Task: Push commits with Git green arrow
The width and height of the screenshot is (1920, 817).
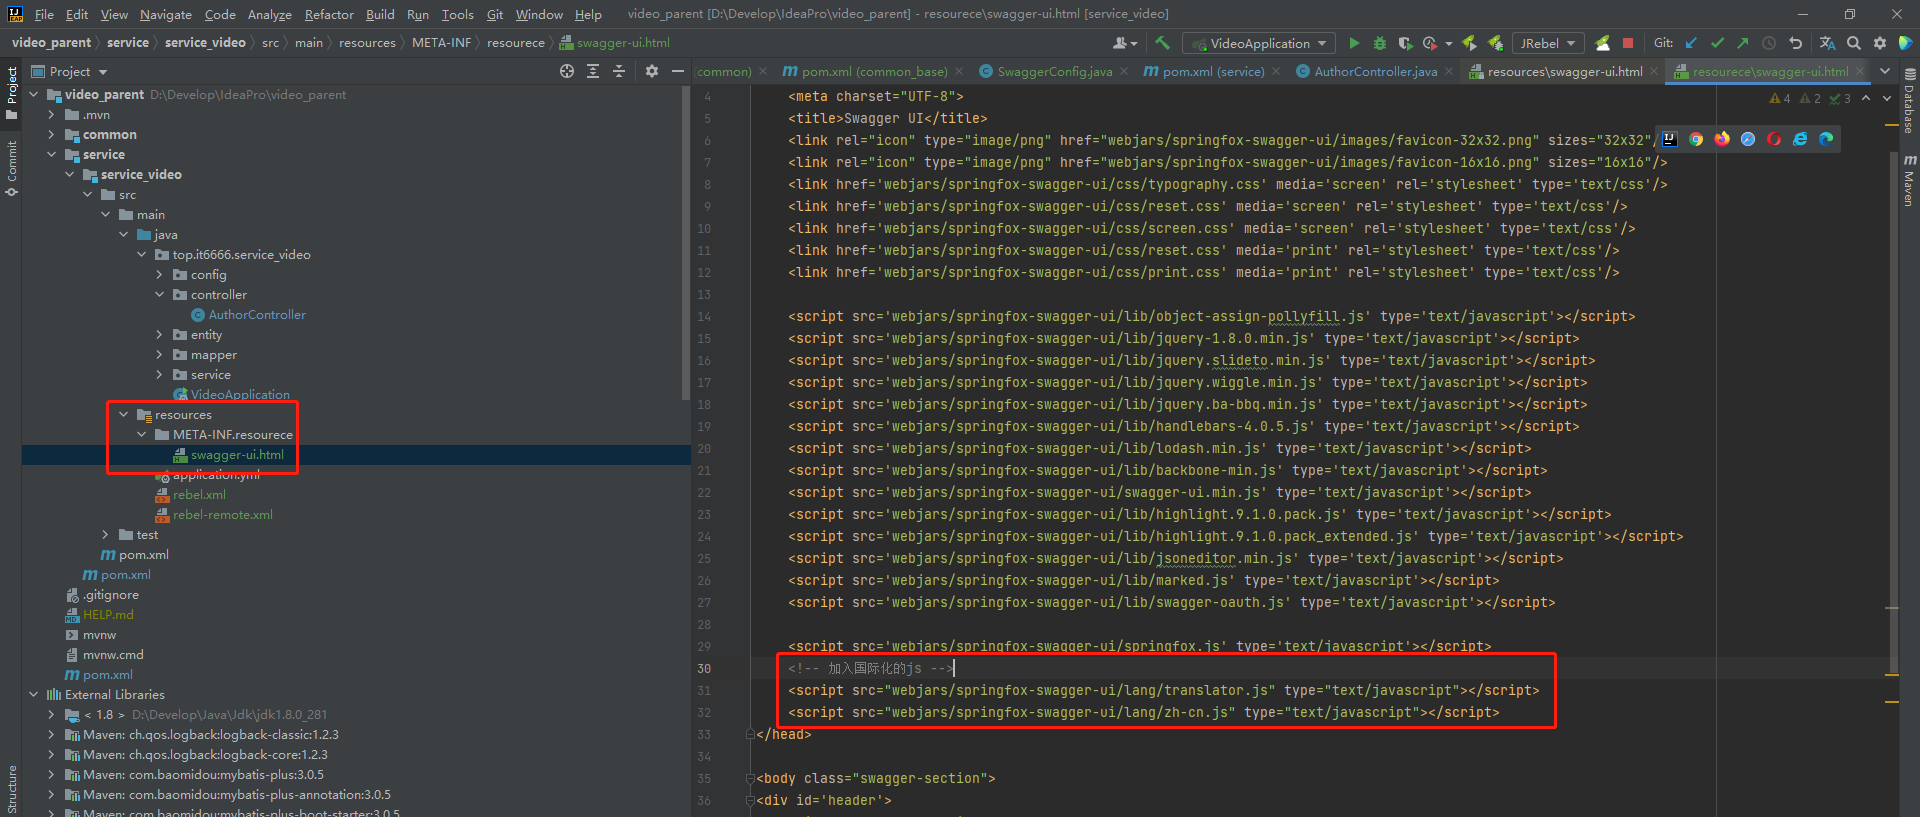Action: tap(1743, 43)
